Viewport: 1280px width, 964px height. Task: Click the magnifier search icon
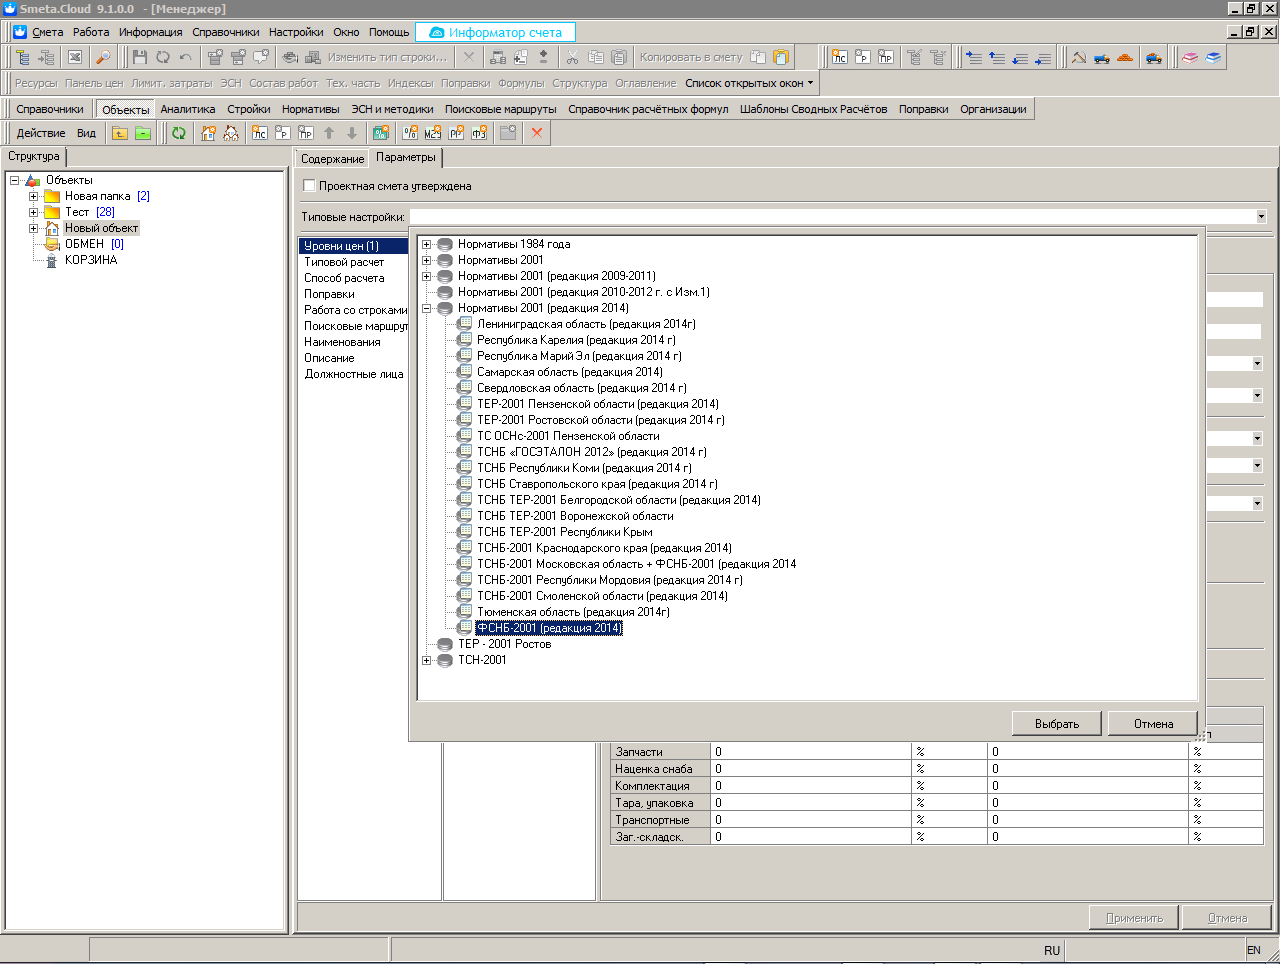102,57
